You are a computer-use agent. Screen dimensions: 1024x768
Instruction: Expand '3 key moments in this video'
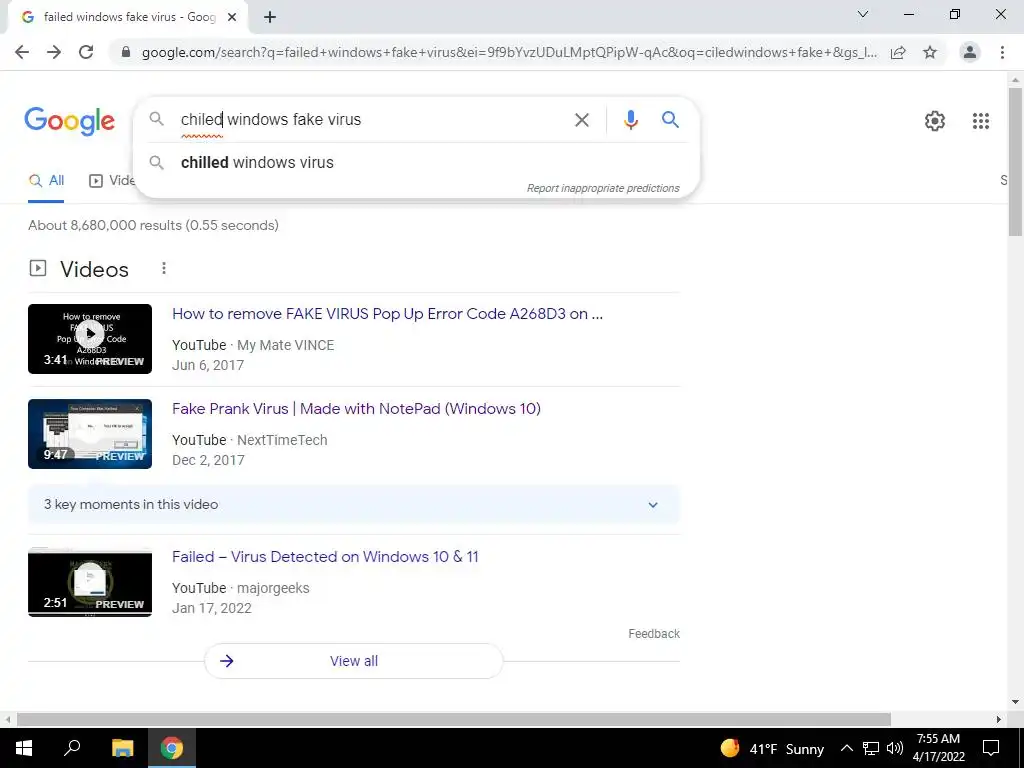(x=354, y=505)
